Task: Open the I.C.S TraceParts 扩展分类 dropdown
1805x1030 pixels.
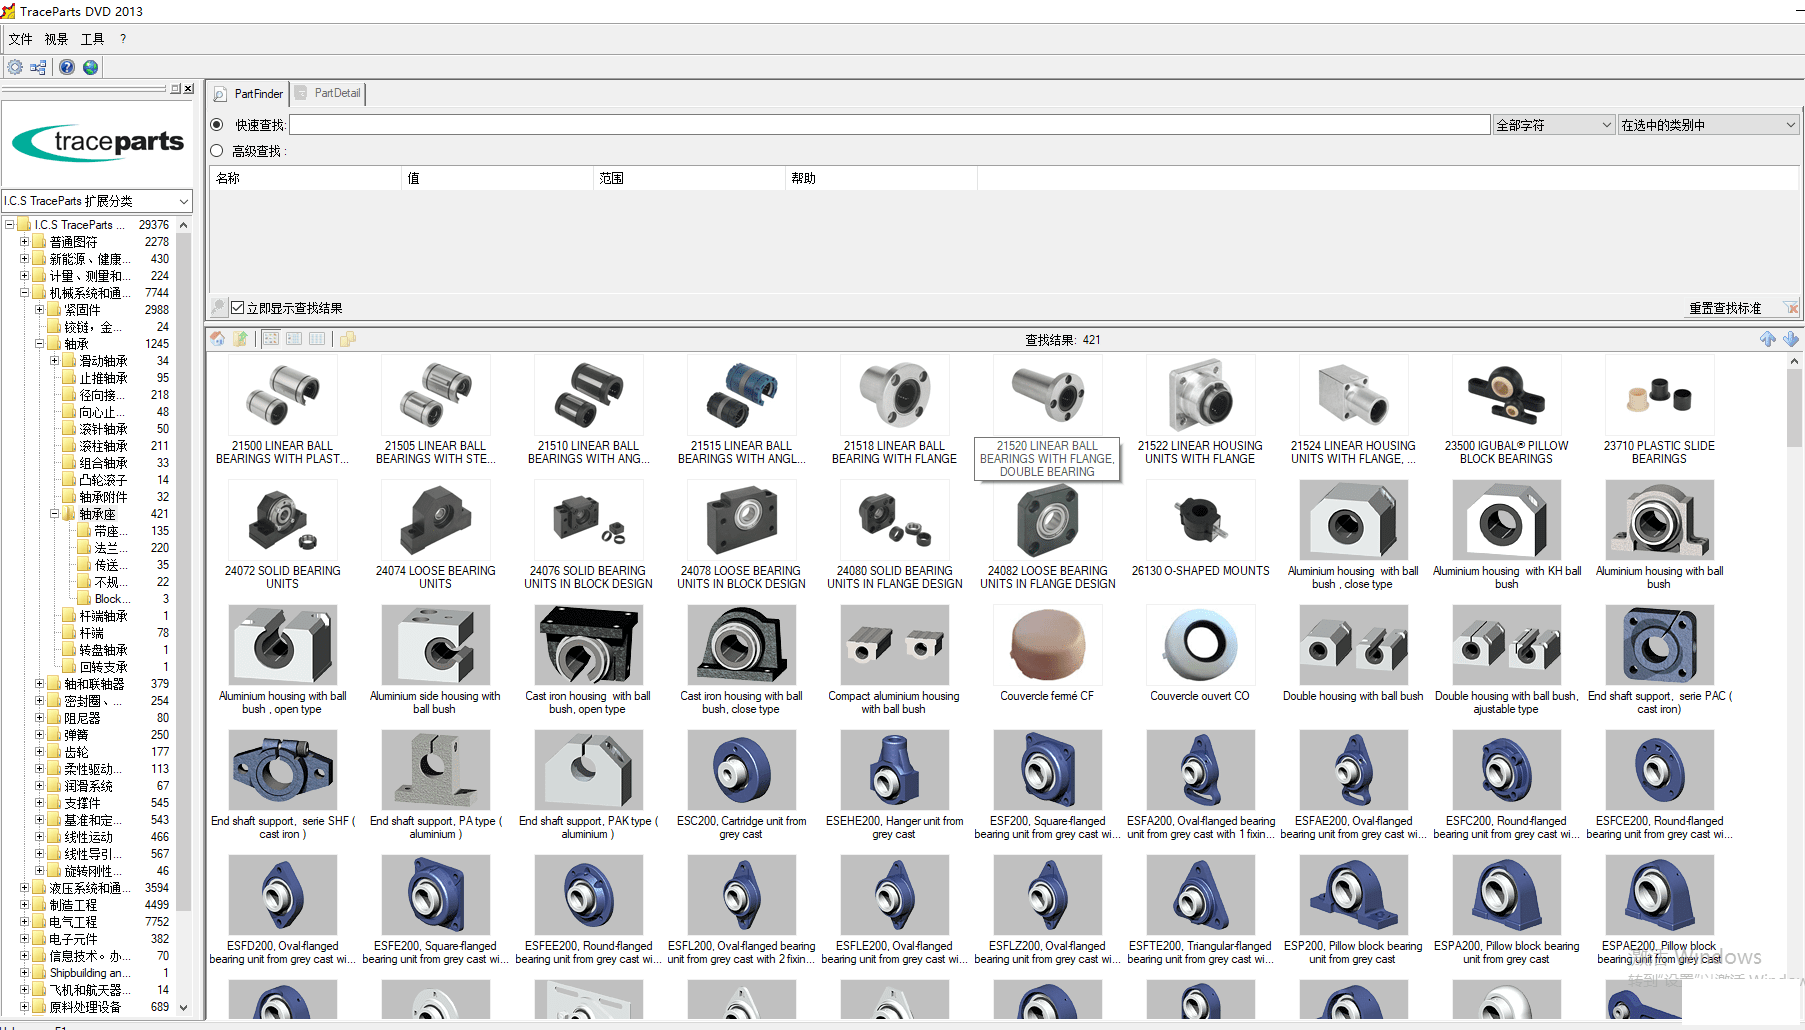Action: (97, 201)
